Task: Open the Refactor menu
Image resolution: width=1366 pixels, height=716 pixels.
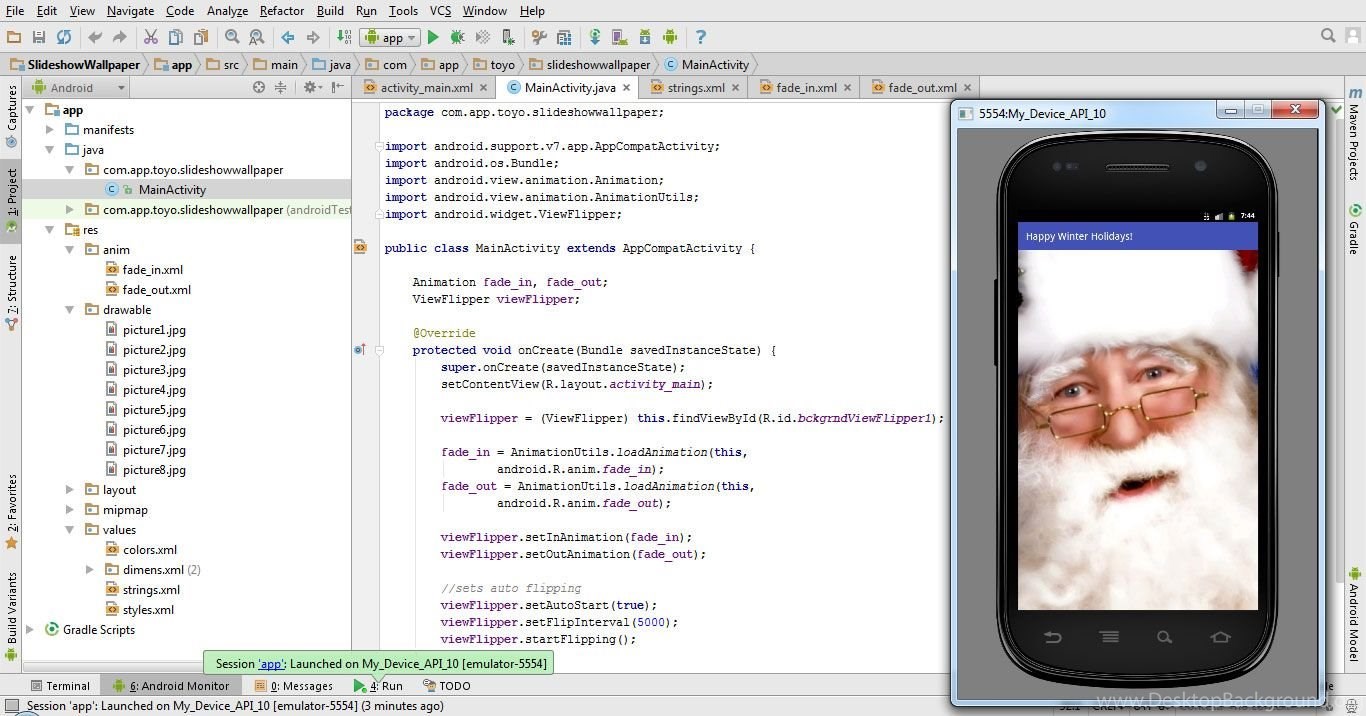Action: 281,11
